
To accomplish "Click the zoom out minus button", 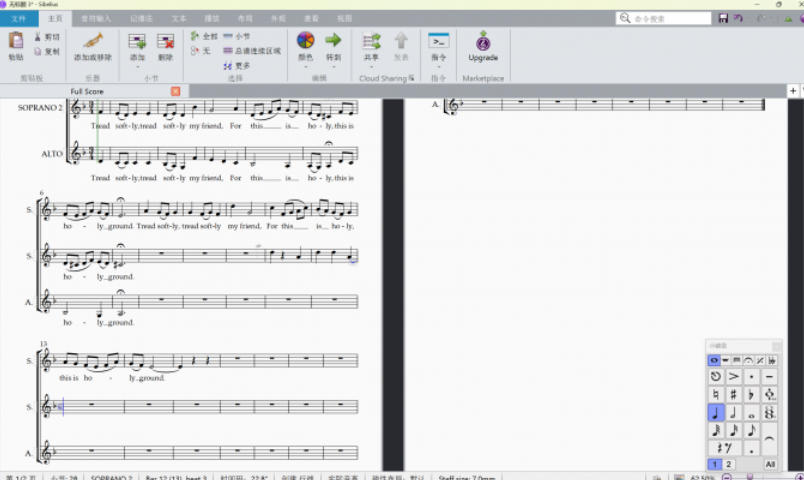I will (x=726, y=477).
